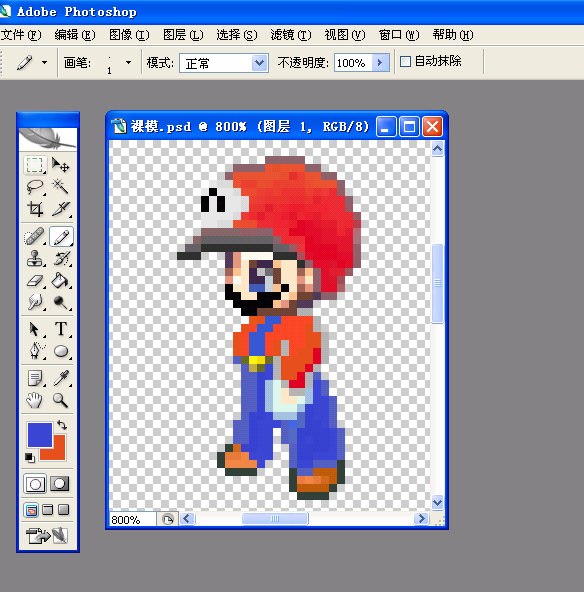The height and width of the screenshot is (592, 584).
Task: Open the 视图(V) menu
Action: [345, 35]
